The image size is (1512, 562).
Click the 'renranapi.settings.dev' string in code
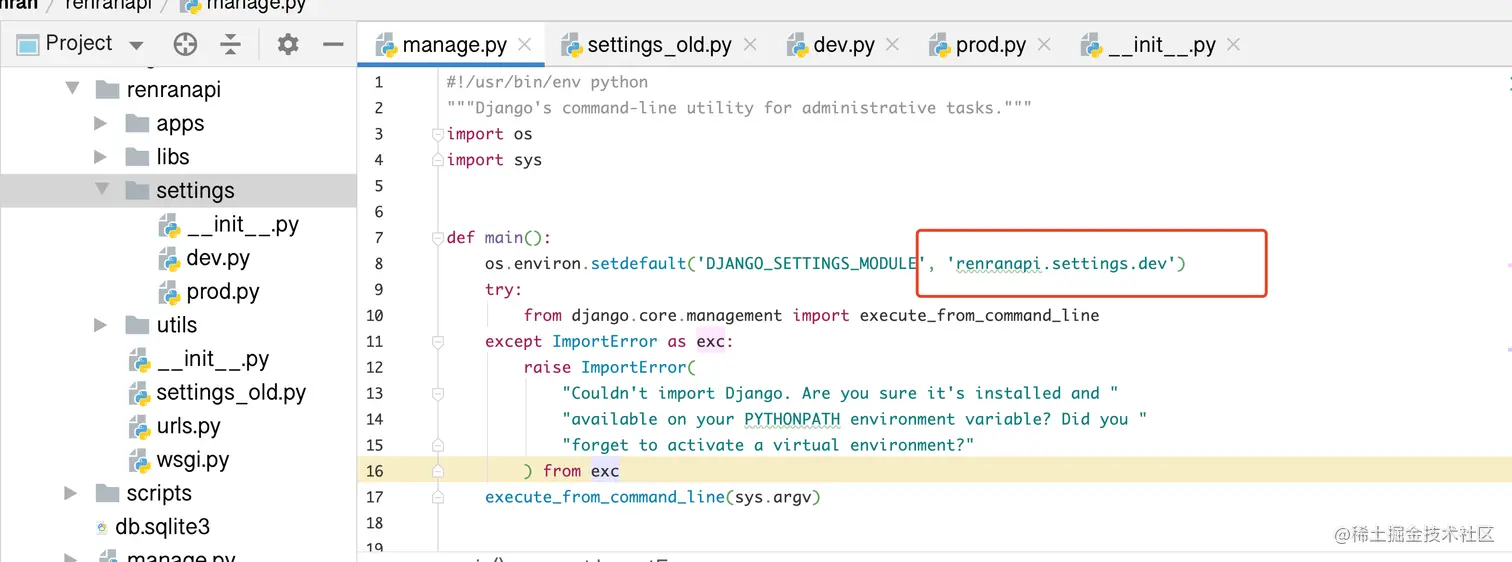[x=1061, y=264]
